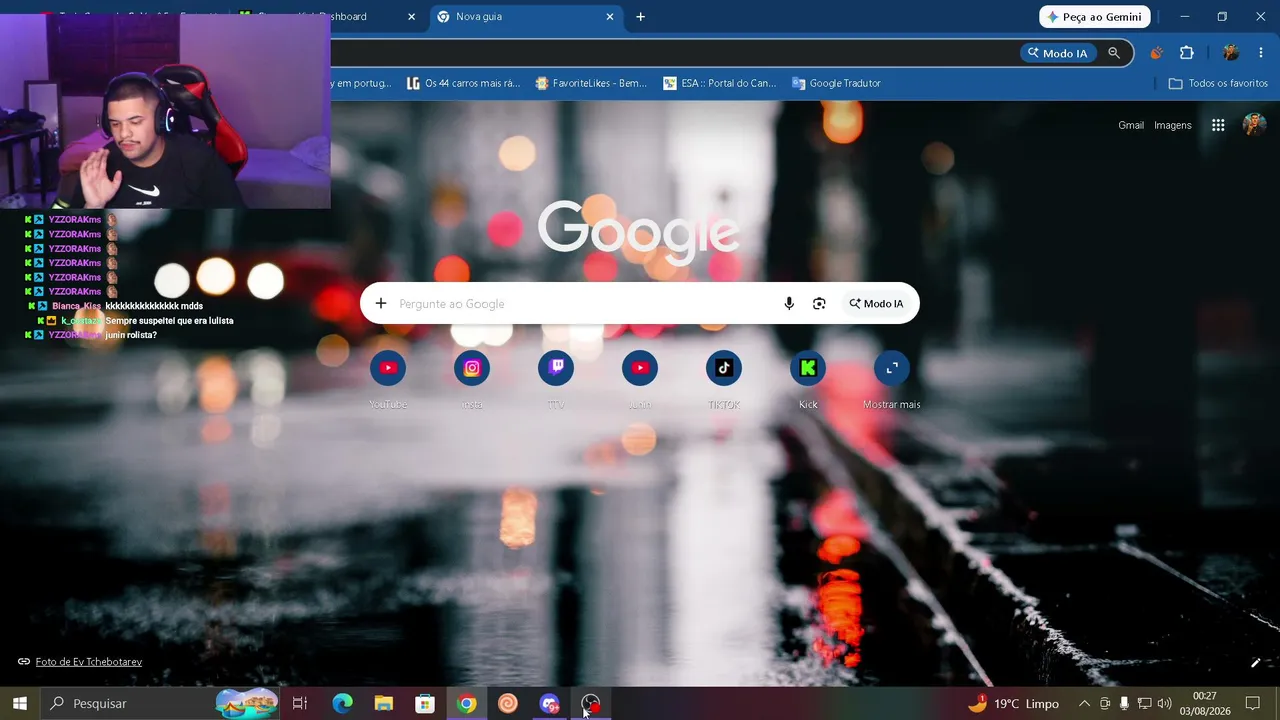Click the zoom magnifier in the address bar

pos(1114,53)
